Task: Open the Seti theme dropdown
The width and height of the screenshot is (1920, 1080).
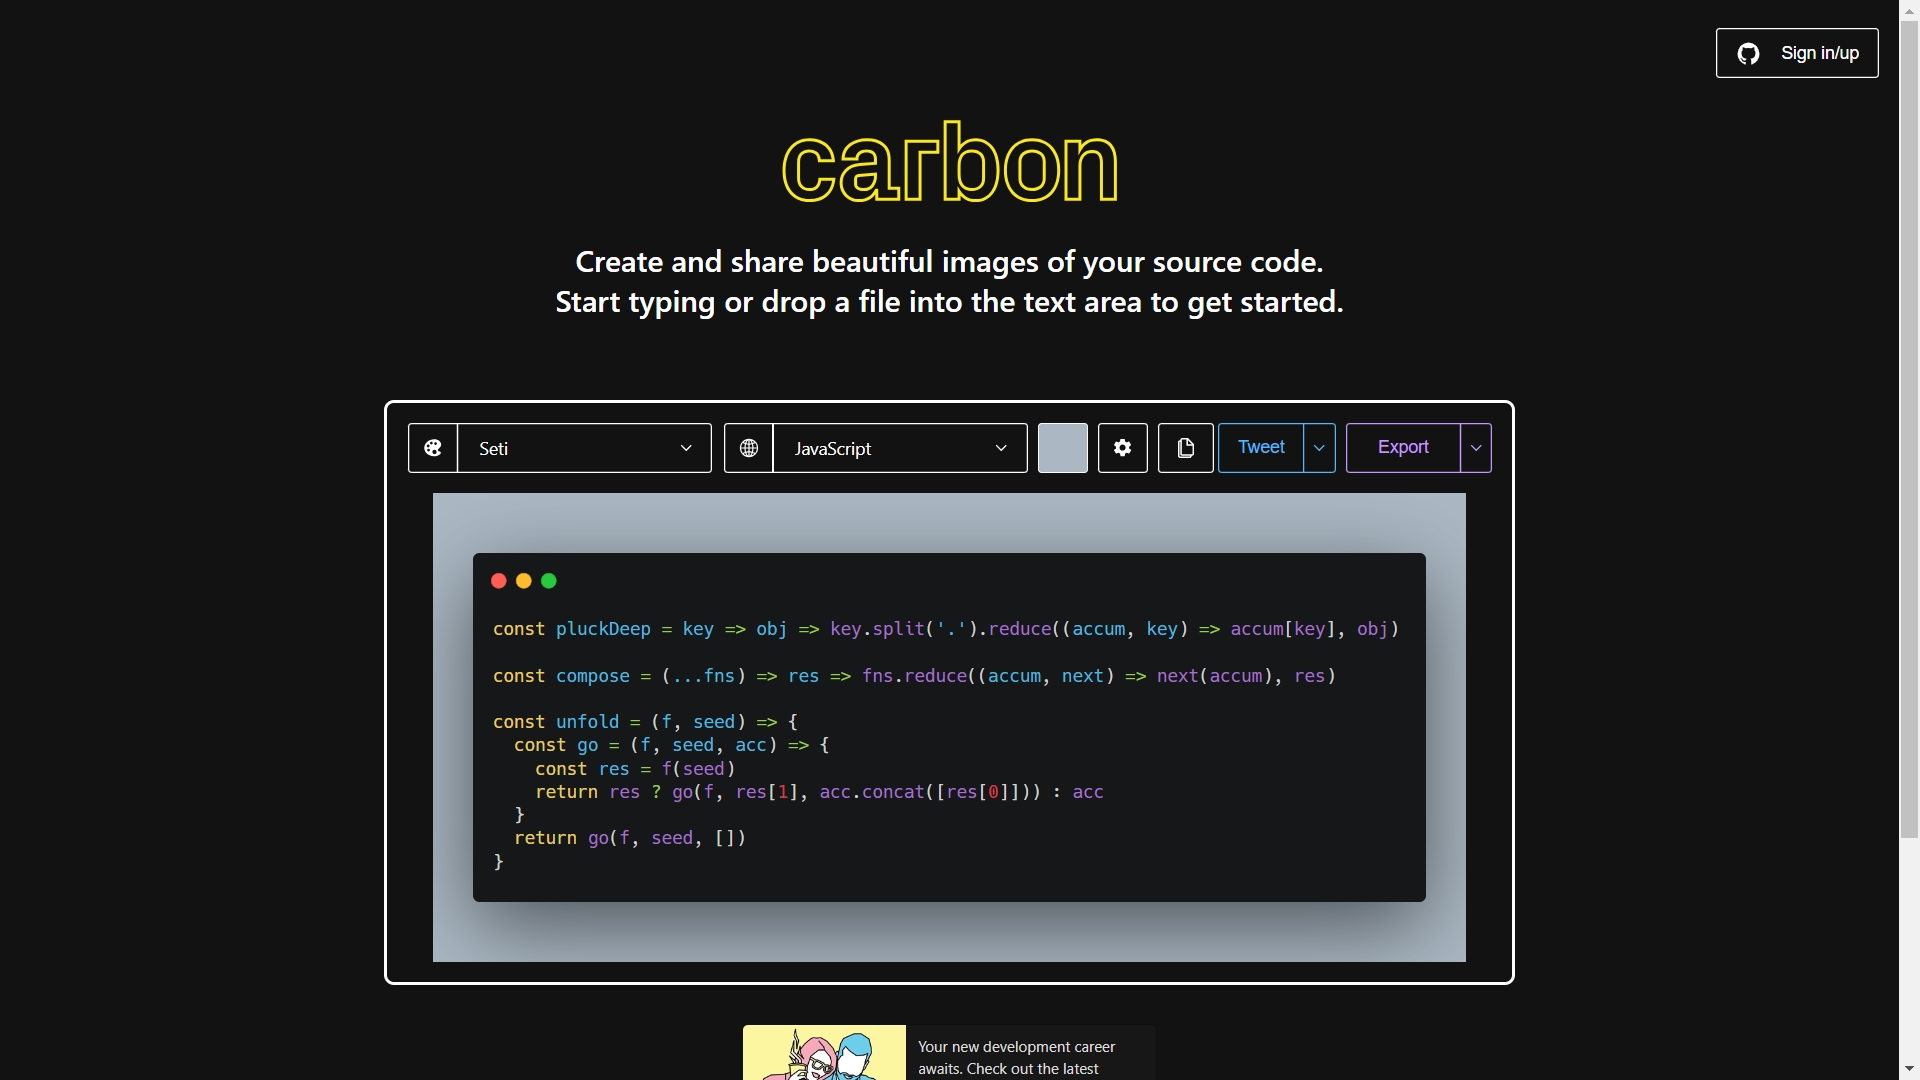Action: [585, 448]
